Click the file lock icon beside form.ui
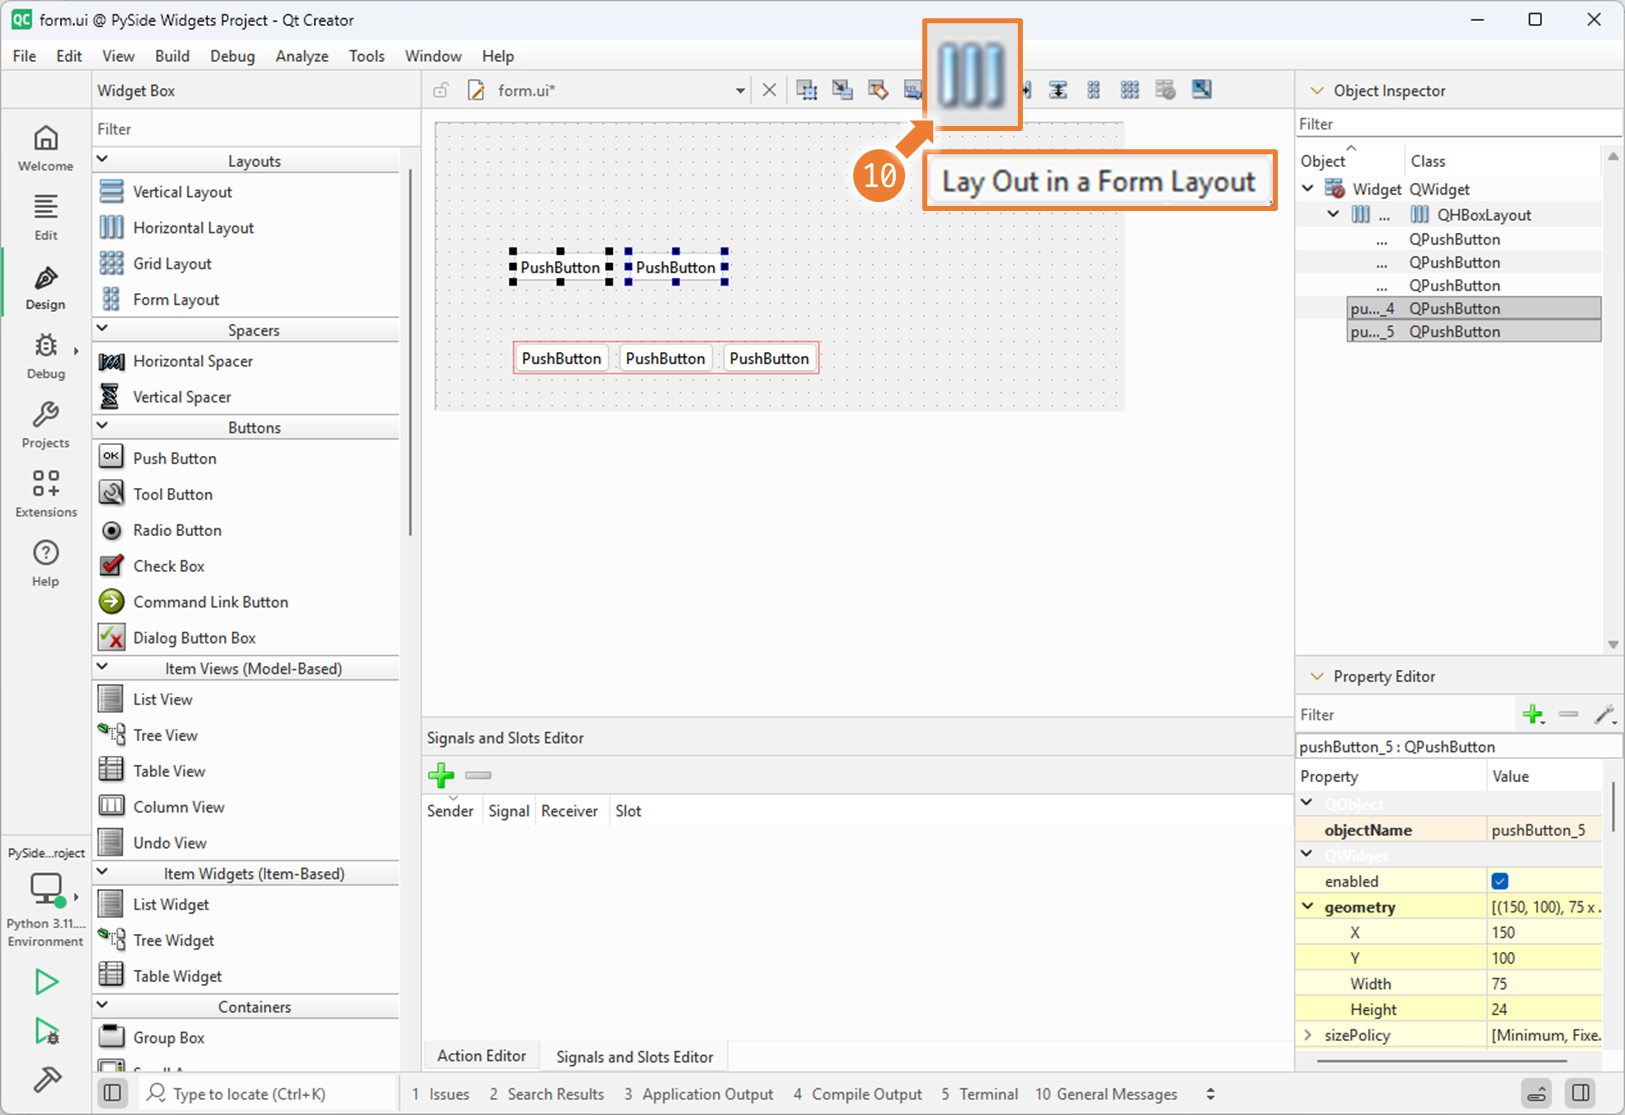 (440, 90)
